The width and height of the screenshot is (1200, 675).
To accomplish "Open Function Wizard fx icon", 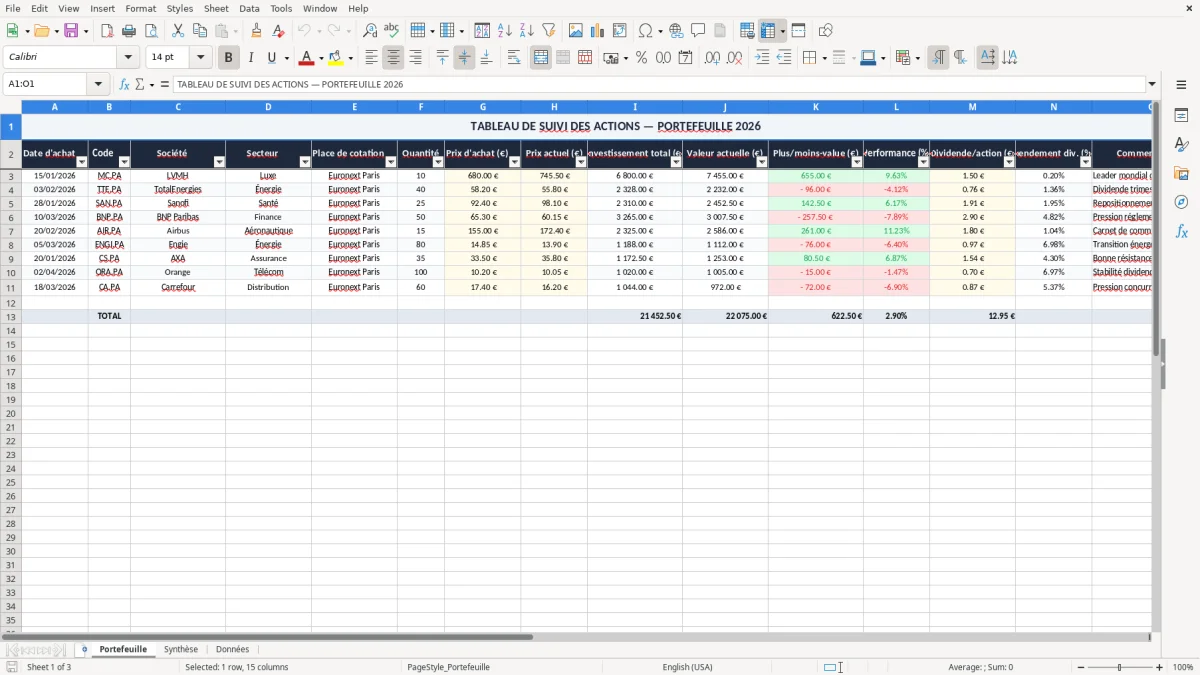I will (x=125, y=84).
